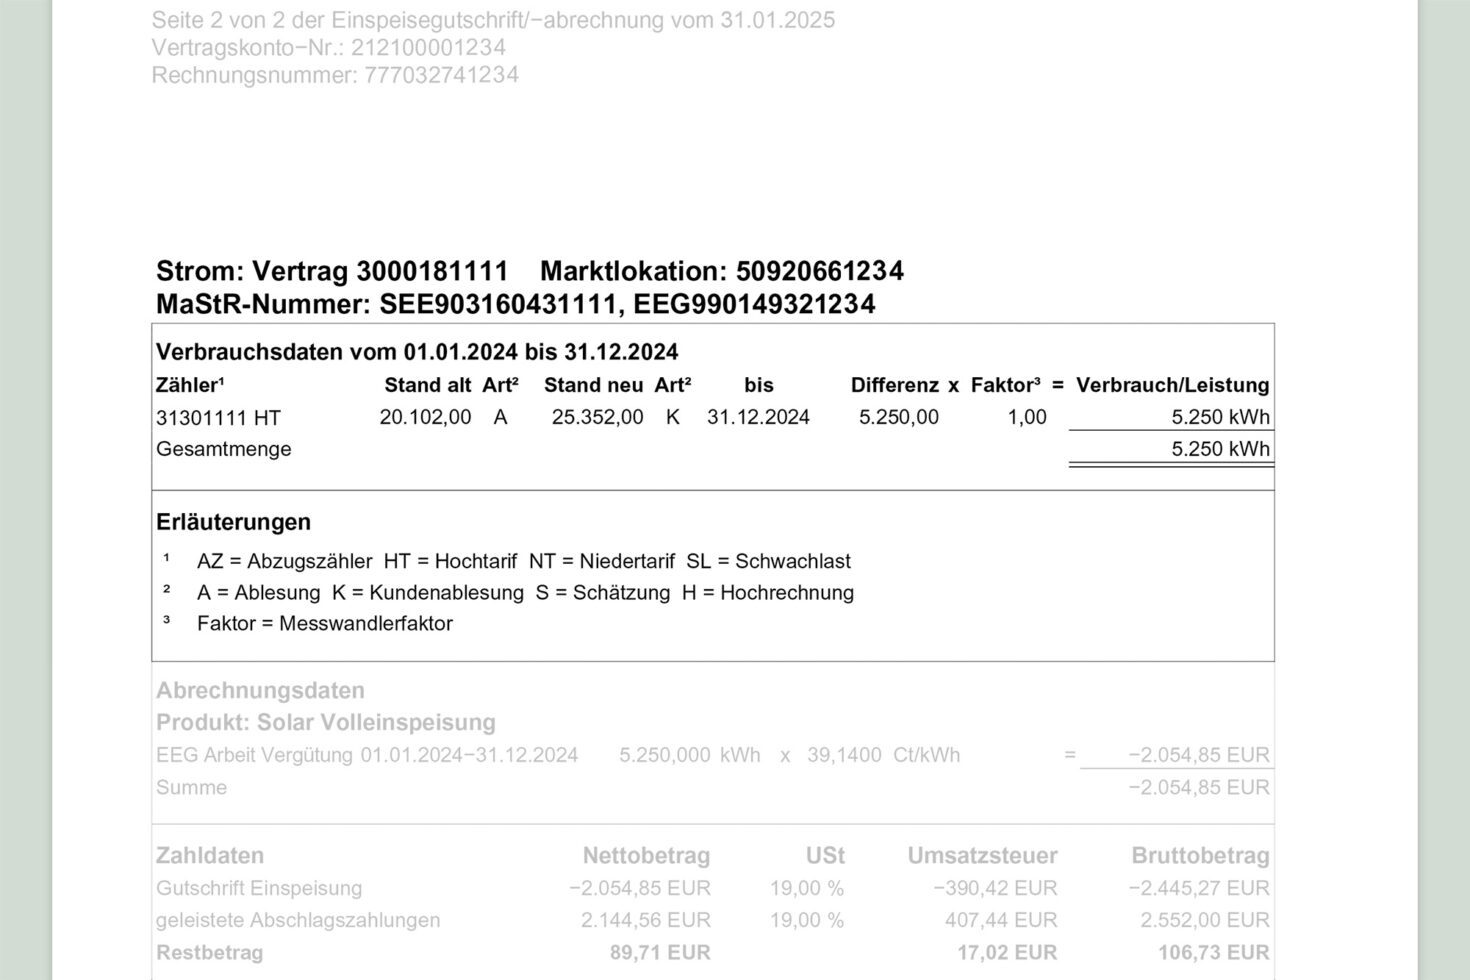This screenshot has height=980, width=1470.
Task: Click the Restbetrag gross value 106,73 EUR
Action: (x=1214, y=953)
